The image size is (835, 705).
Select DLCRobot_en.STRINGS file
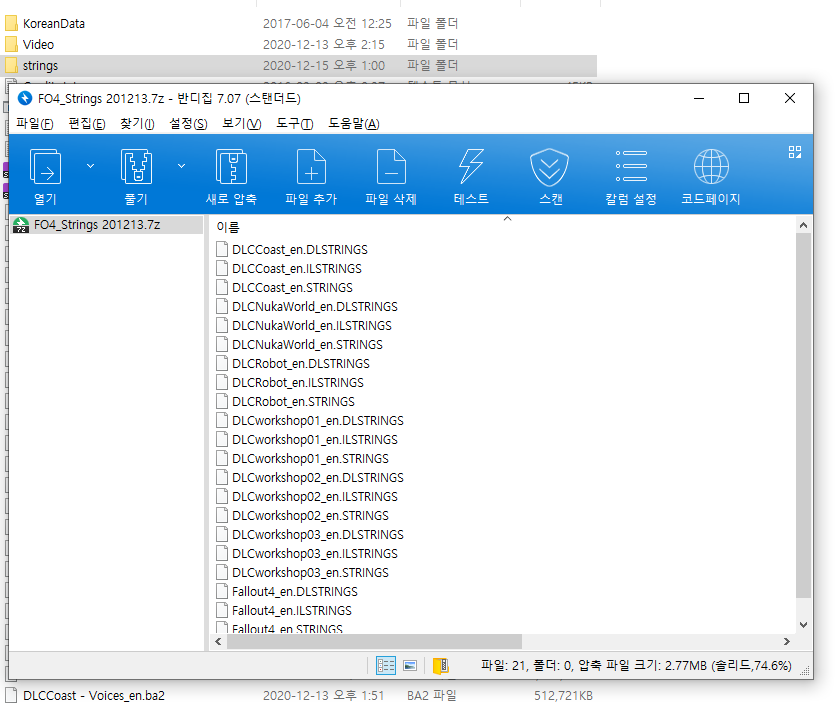[293, 402]
